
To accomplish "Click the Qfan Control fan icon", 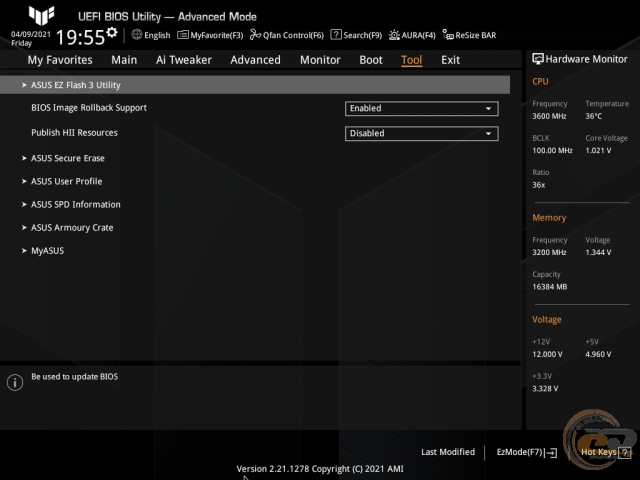I will pos(256,35).
